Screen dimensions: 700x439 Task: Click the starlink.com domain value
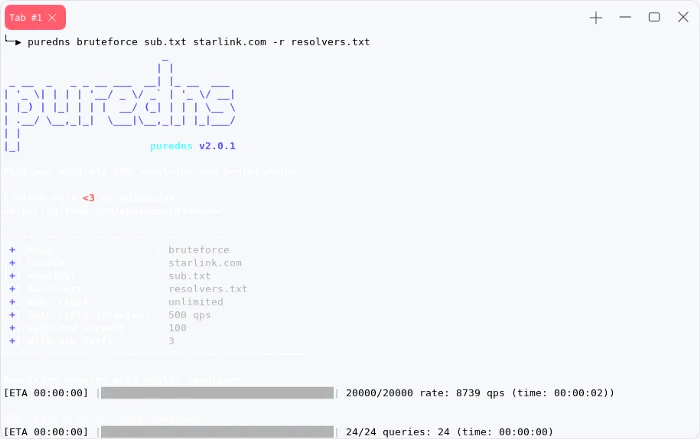tap(205, 263)
